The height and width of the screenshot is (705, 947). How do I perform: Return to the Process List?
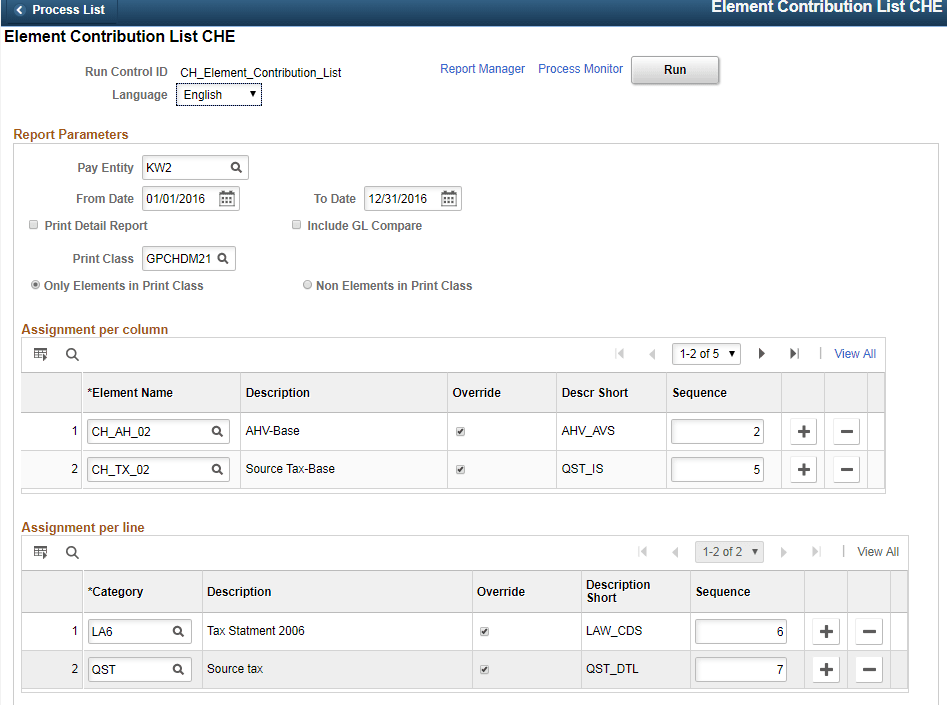(60, 9)
